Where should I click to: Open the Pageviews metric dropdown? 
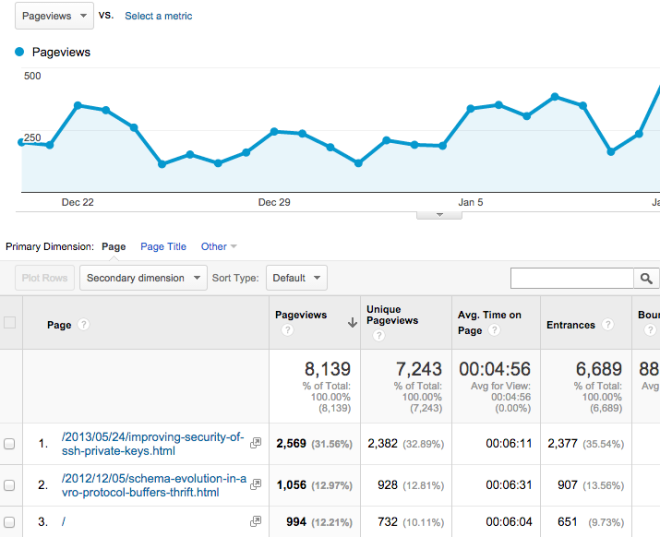(54, 16)
